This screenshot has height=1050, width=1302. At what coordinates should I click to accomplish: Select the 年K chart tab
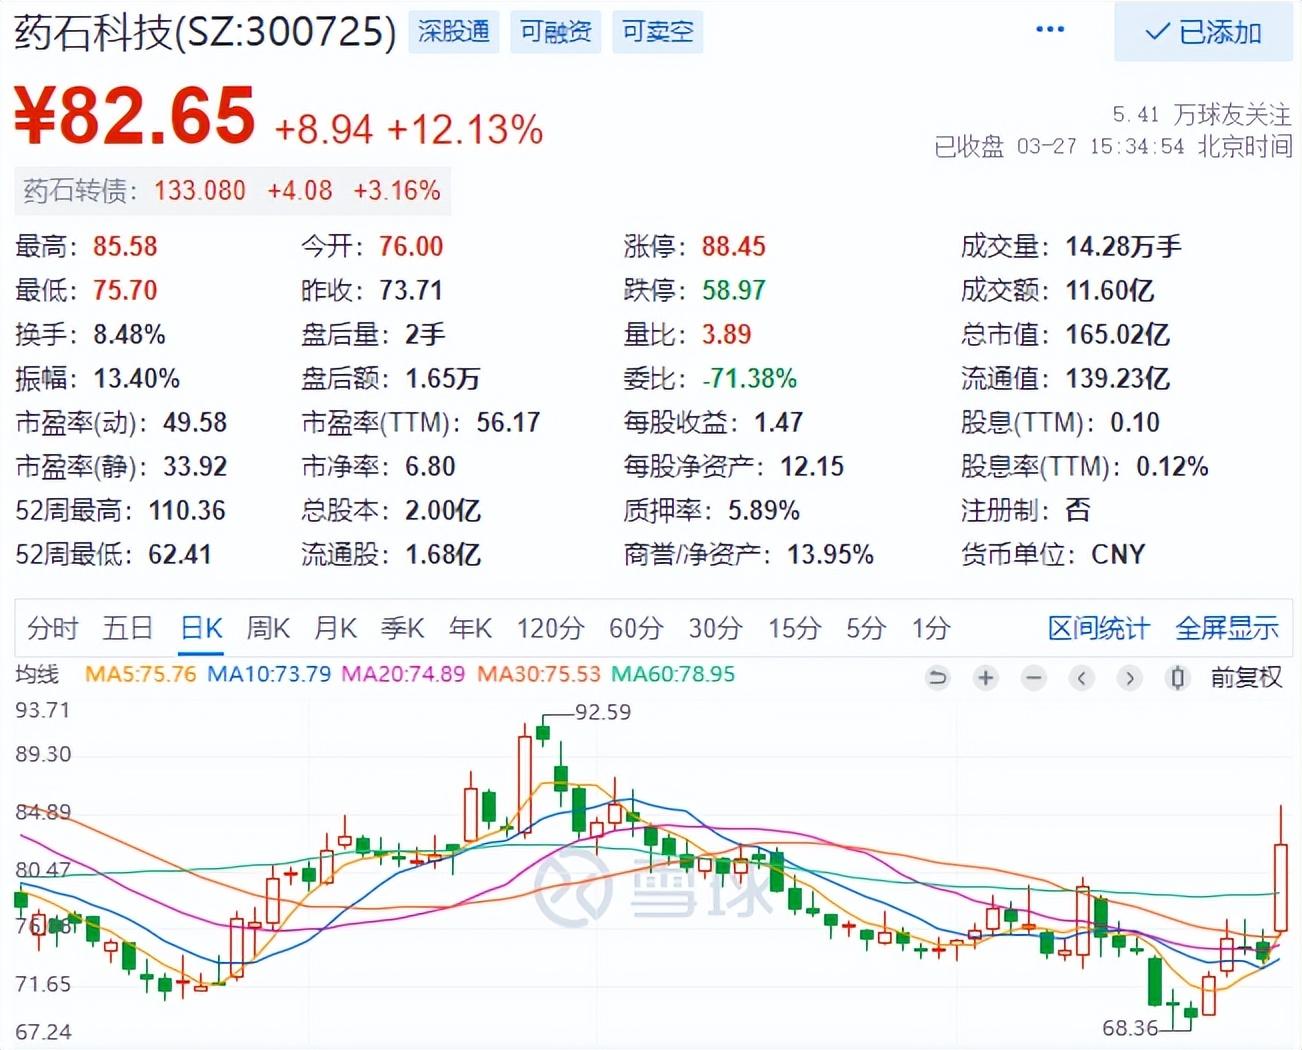coord(470,628)
